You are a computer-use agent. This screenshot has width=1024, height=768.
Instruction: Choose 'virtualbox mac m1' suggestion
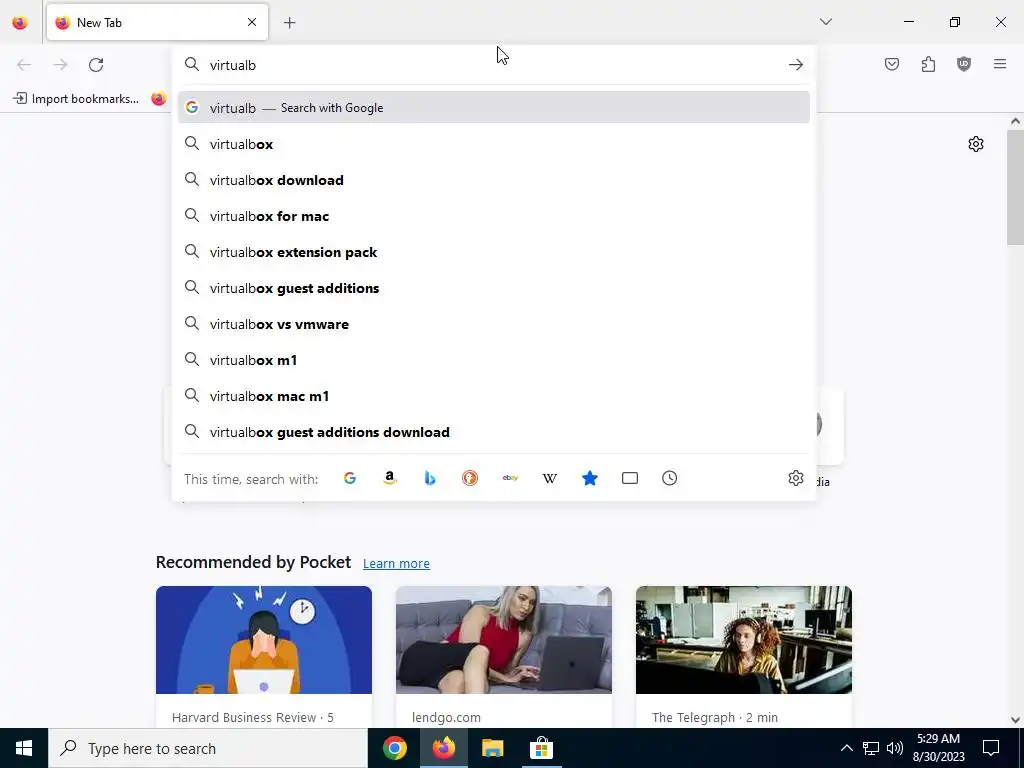494,396
